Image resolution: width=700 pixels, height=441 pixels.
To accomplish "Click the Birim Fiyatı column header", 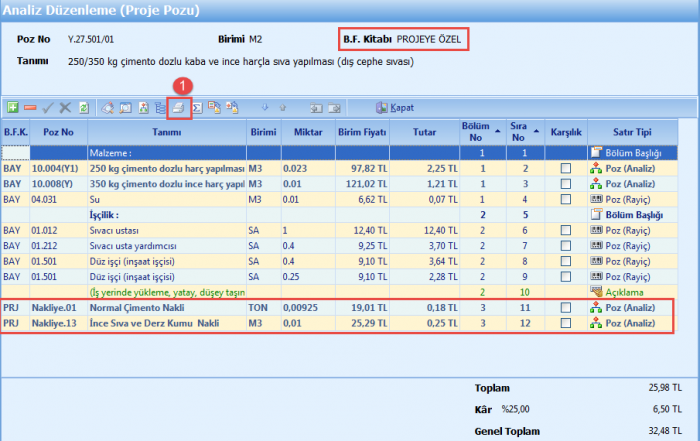I will (x=363, y=133).
